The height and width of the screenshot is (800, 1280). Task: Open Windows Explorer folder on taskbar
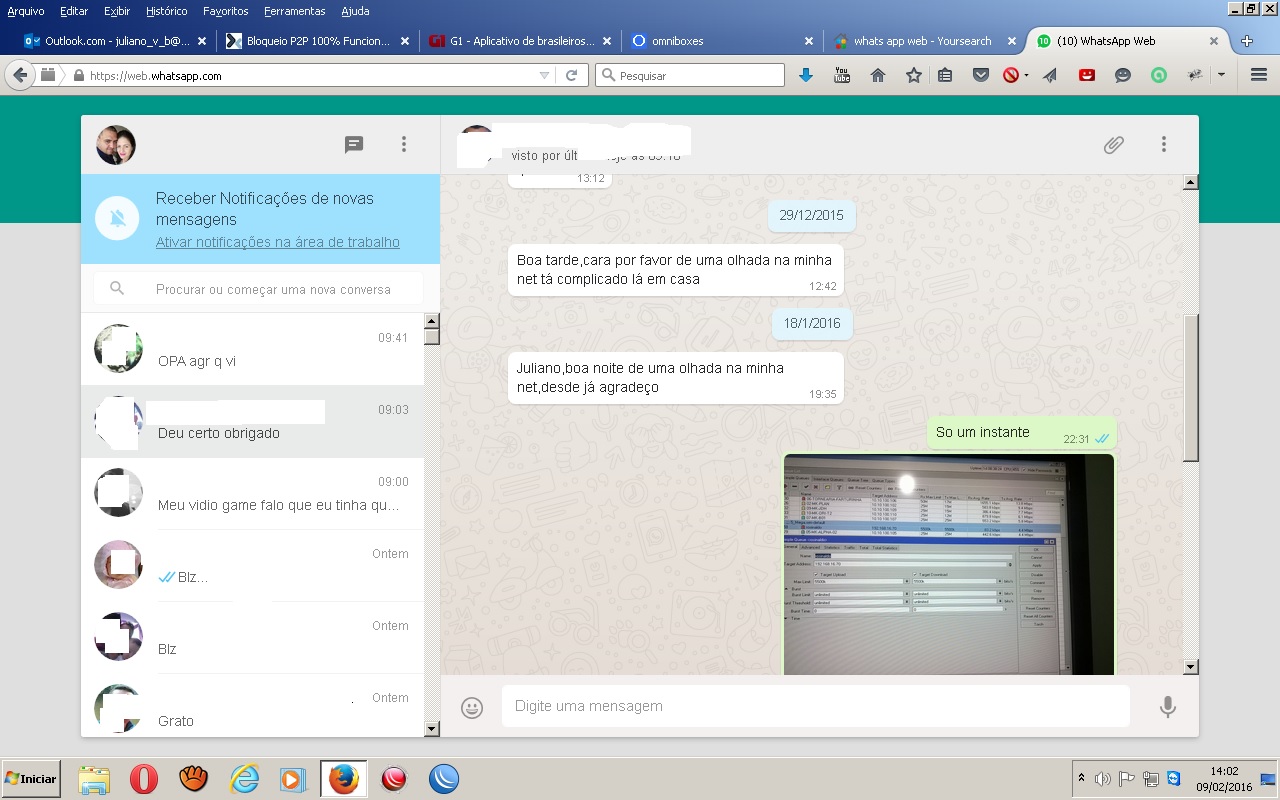(x=94, y=779)
